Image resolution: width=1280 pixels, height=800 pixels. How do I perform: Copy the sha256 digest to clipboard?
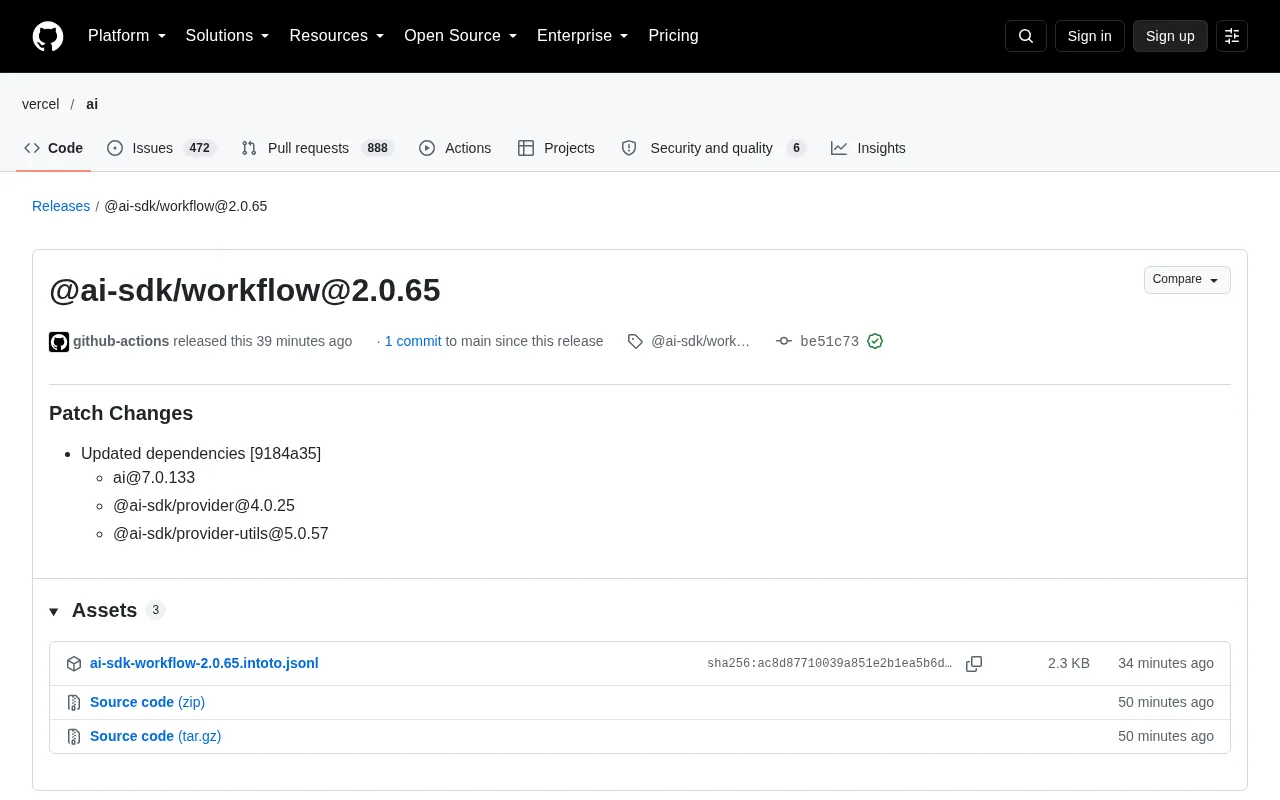[x=974, y=664]
